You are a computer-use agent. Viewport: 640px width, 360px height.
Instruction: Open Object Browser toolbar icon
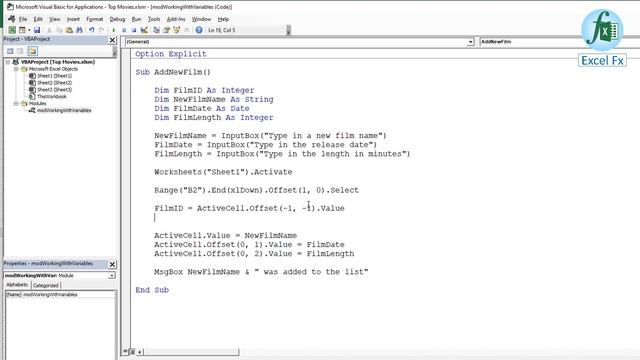pos(177,30)
